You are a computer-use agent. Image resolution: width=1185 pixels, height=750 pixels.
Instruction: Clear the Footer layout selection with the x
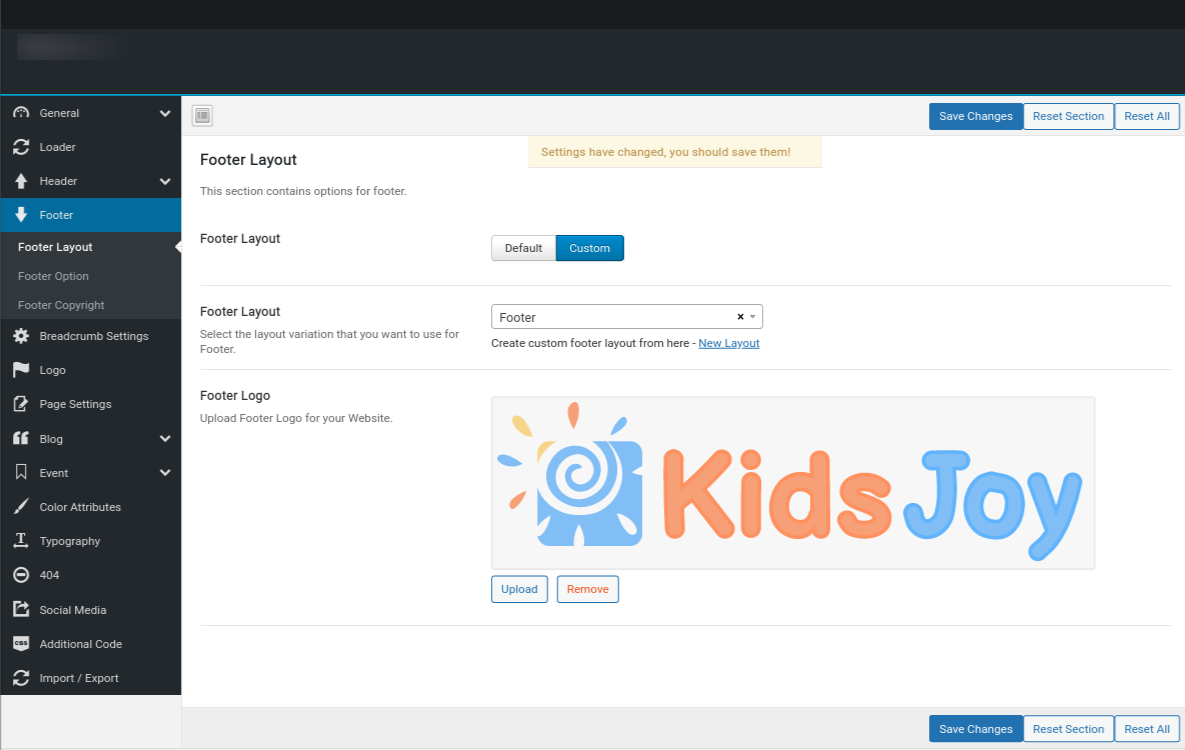tap(741, 317)
